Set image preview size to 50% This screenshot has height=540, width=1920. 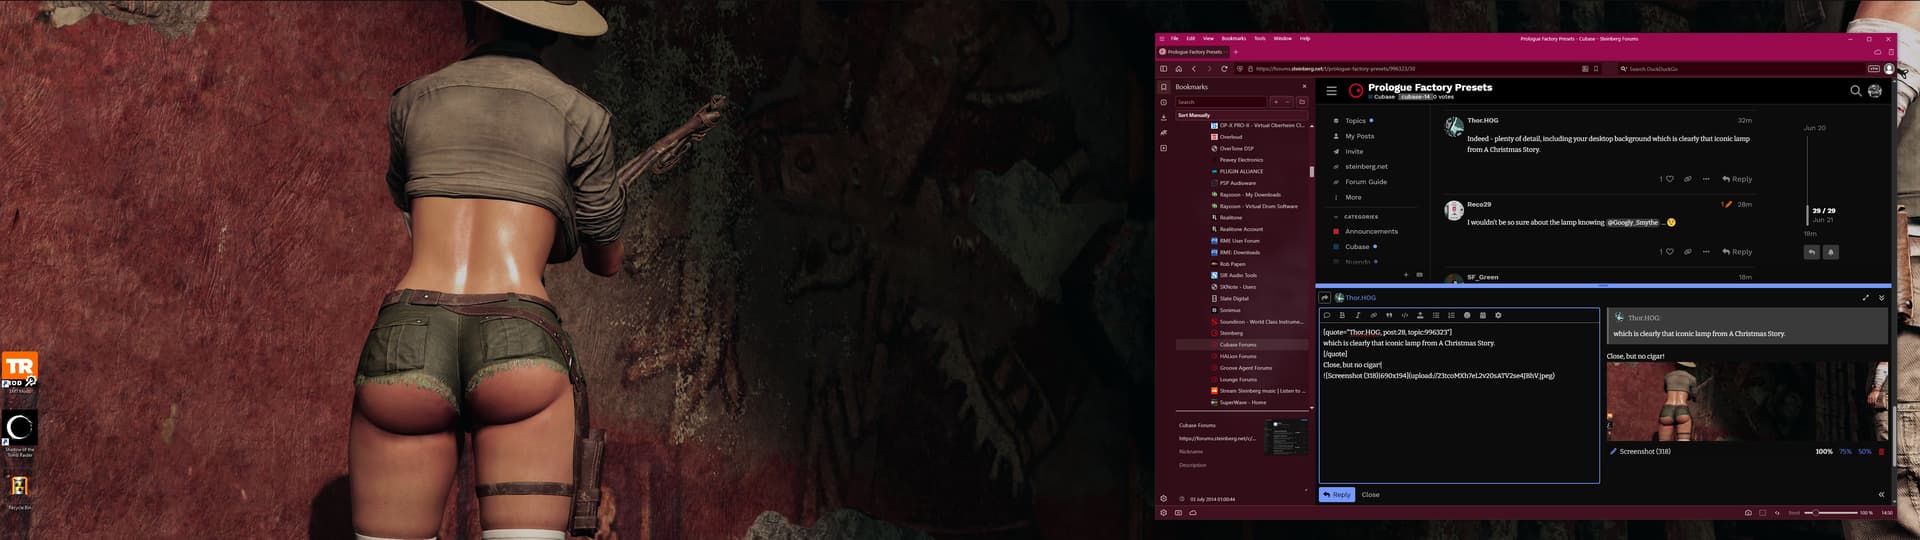pos(1864,452)
